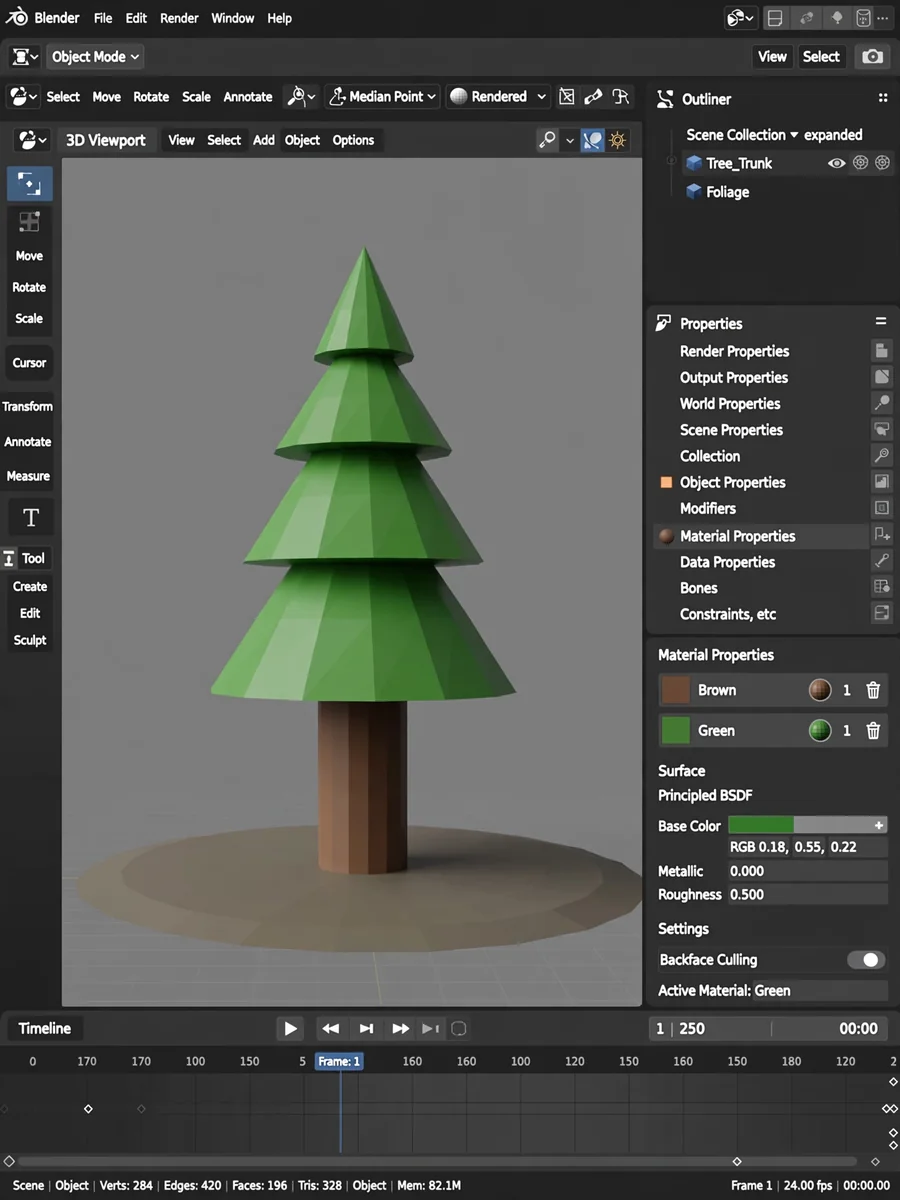Click the icon left of Tool label
Image resolution: width=900 pixels, height=1200 pixels.
point(9,558)
